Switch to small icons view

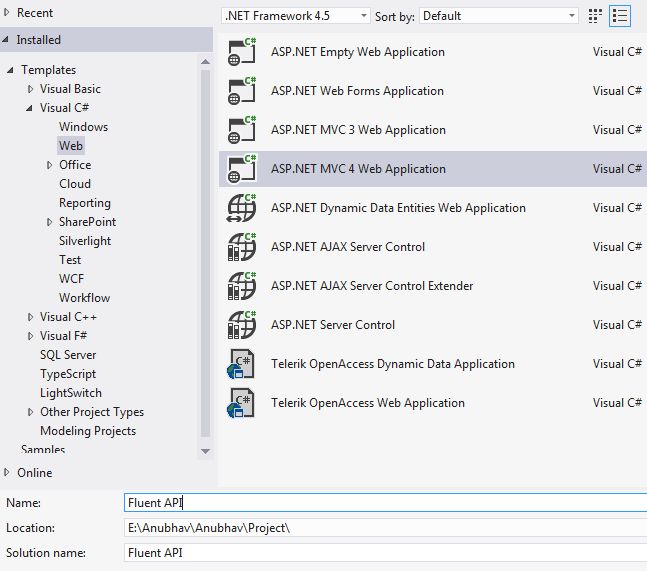596,16
